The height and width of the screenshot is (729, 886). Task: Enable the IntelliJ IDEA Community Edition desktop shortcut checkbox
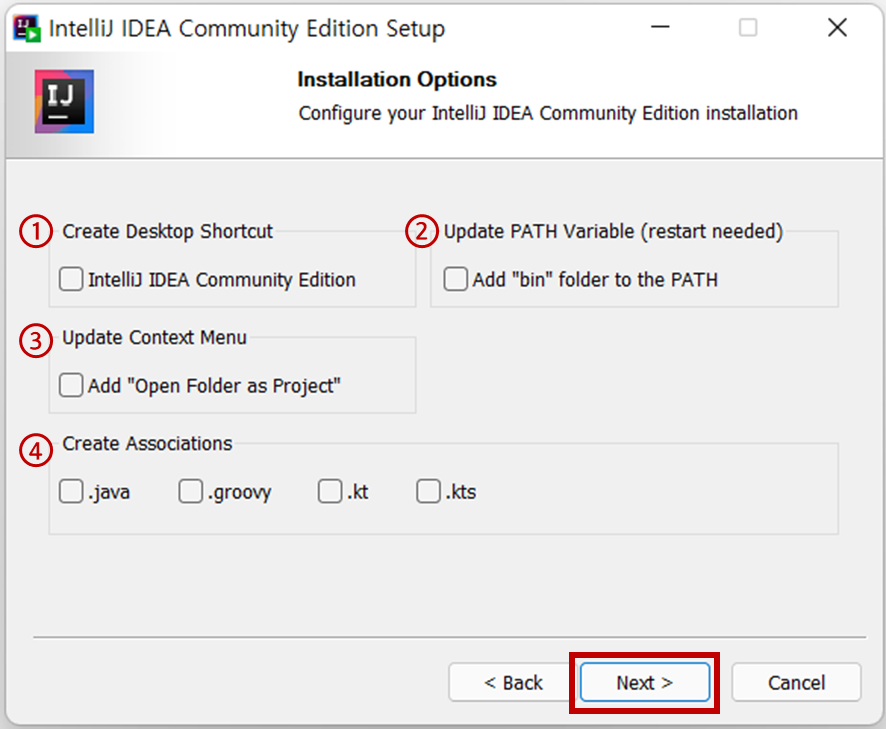point(71,279)
